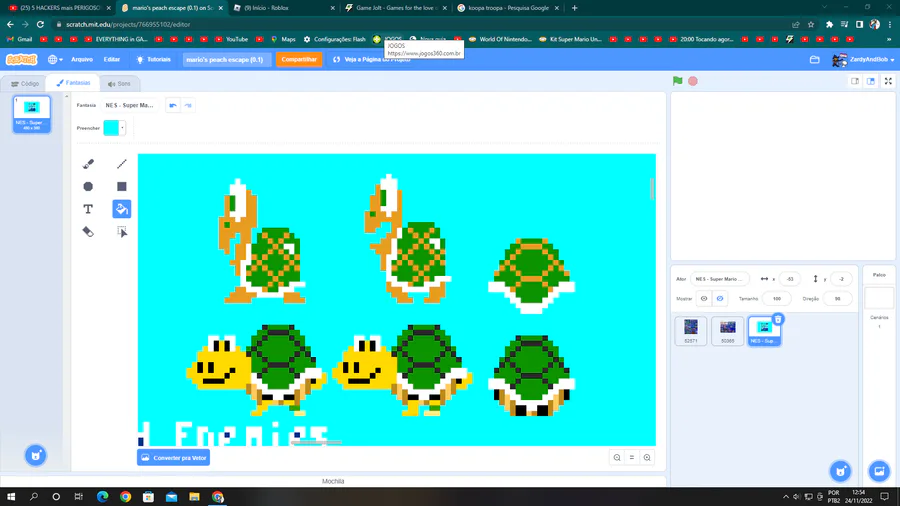Screen dimensions: 900x506
Task: Zoom out of the paint canvas
Action: click(x=617, y=458)
